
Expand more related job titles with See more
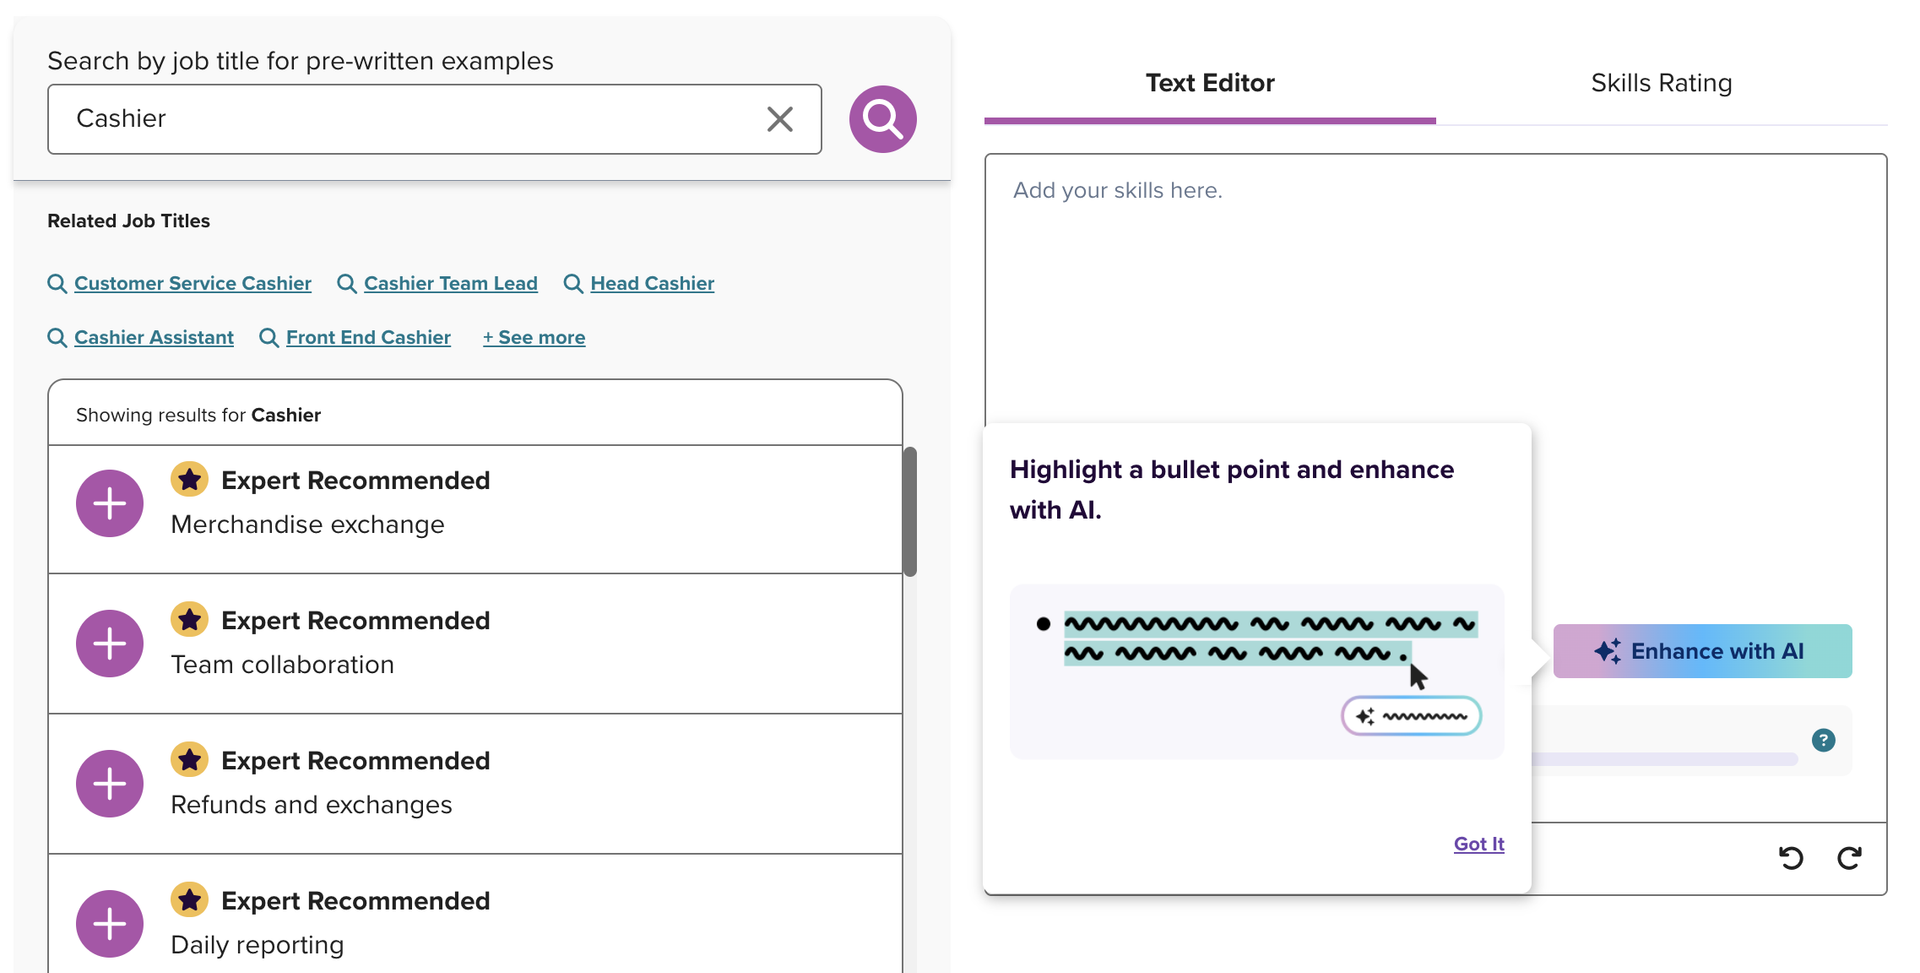(533, 337)
